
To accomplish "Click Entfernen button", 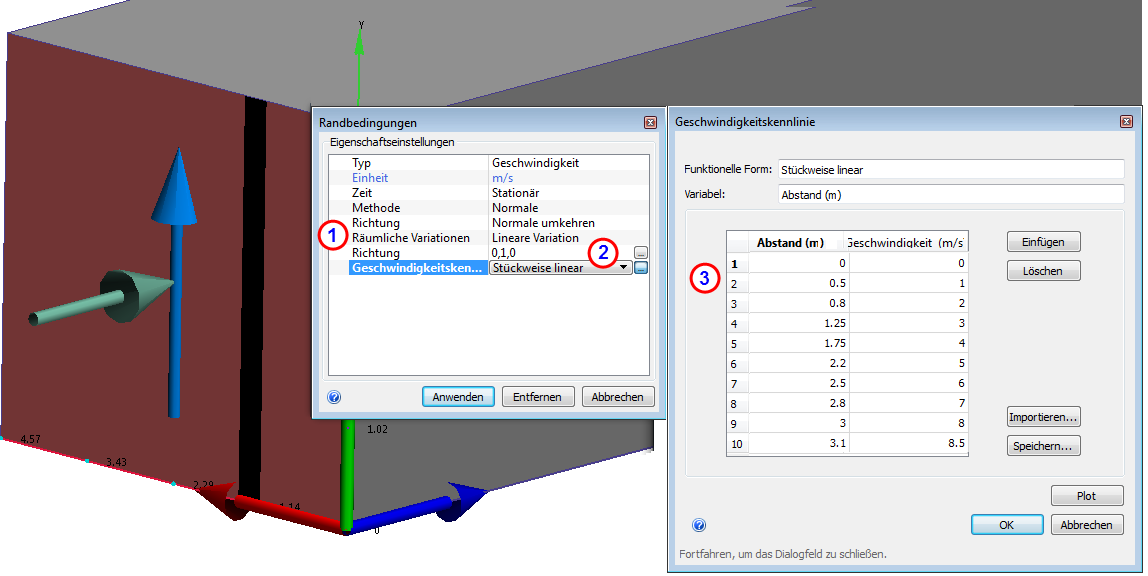I will coord(537,397).
